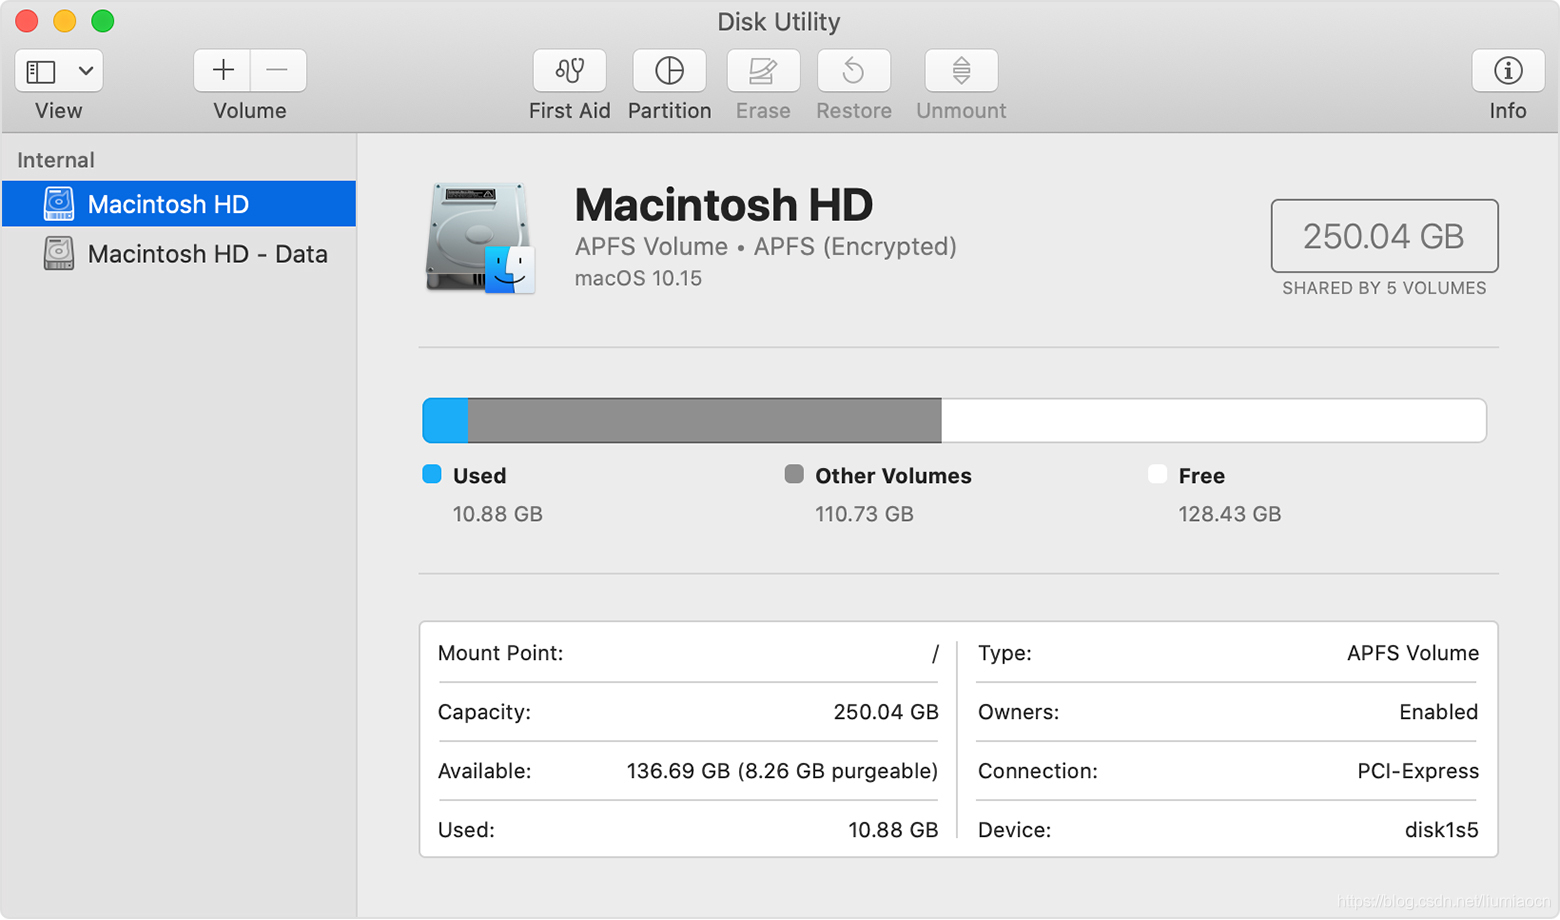Image resolution: width=1560 pixels, height=920 pixels.
Task: Click the Used legend swatch
Action: tap(431, 475)
